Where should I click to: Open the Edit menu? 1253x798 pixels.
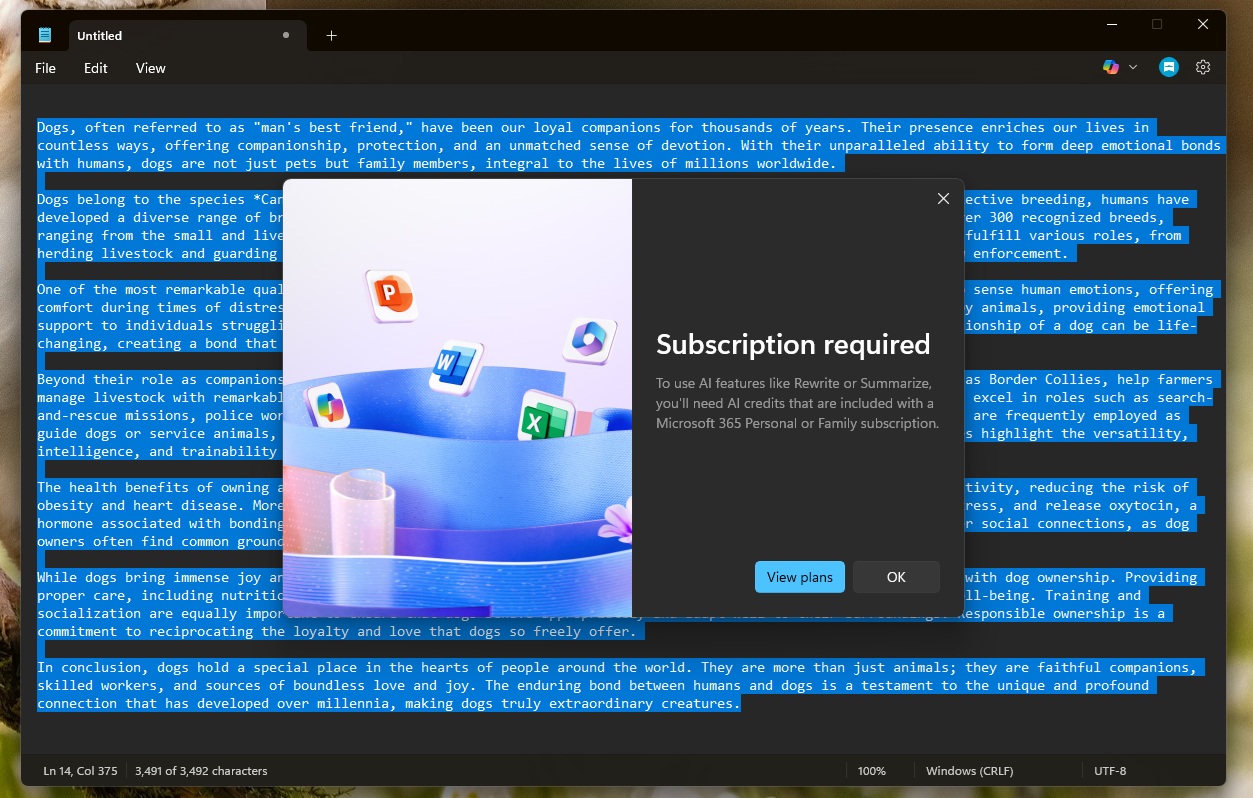[95, 68]
